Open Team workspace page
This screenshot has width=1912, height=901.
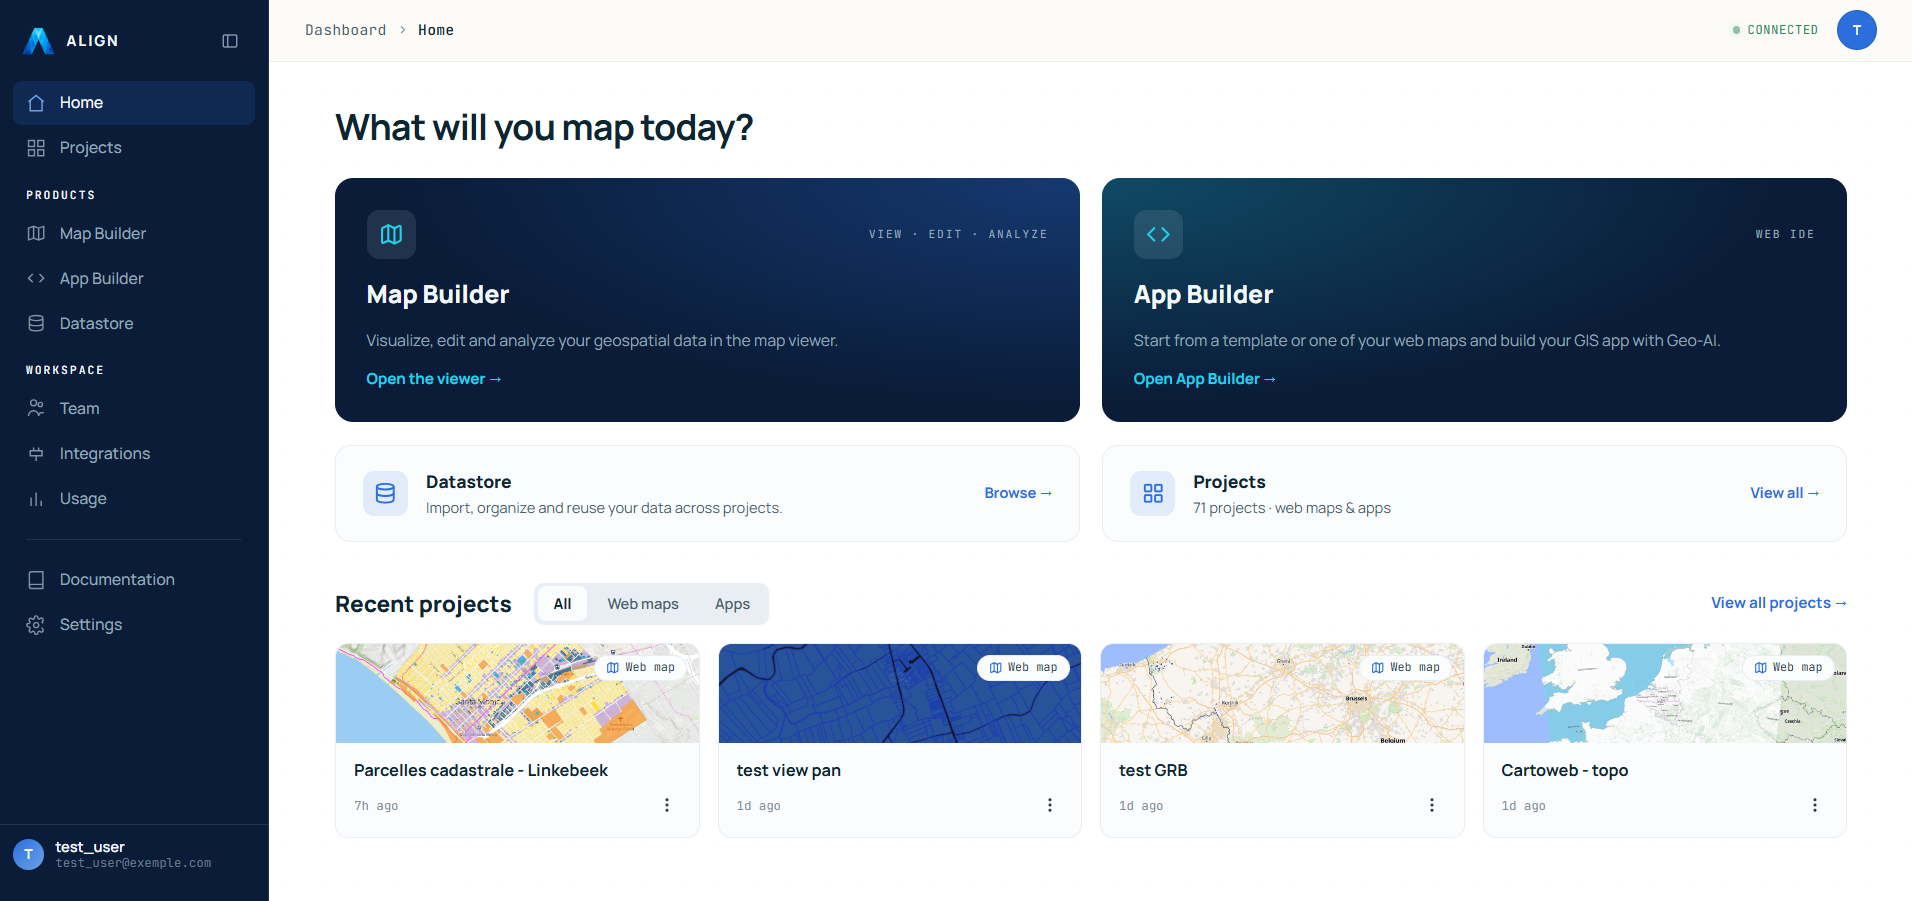tap(134, 408)
